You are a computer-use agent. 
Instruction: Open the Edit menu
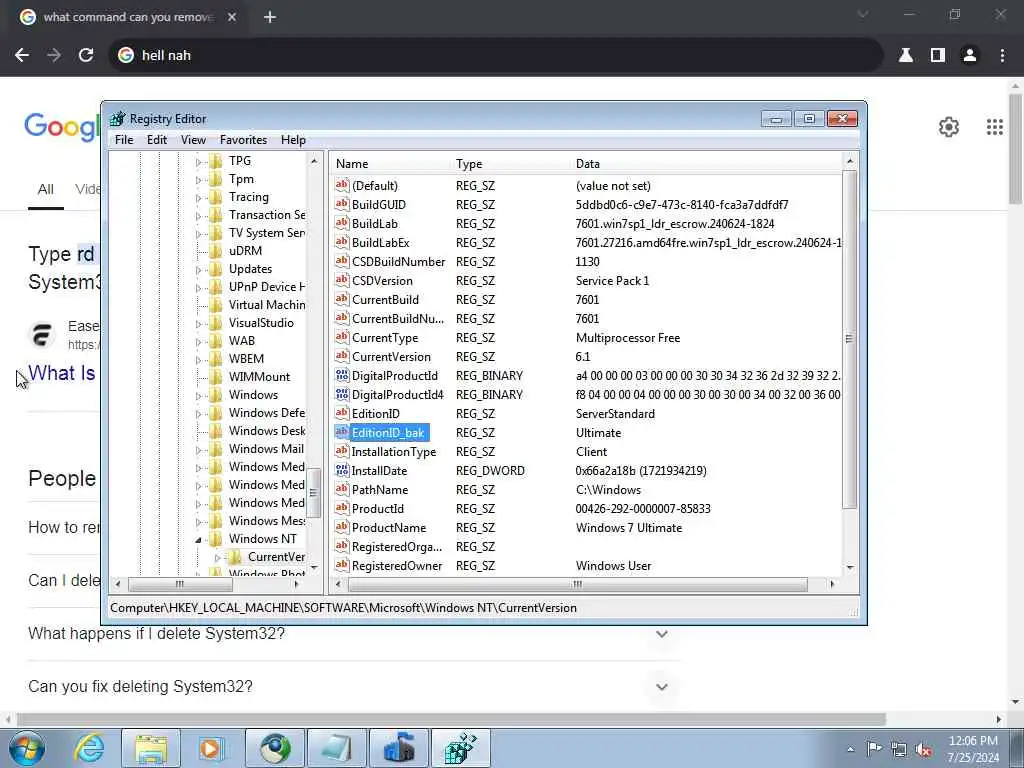[157, 140]
